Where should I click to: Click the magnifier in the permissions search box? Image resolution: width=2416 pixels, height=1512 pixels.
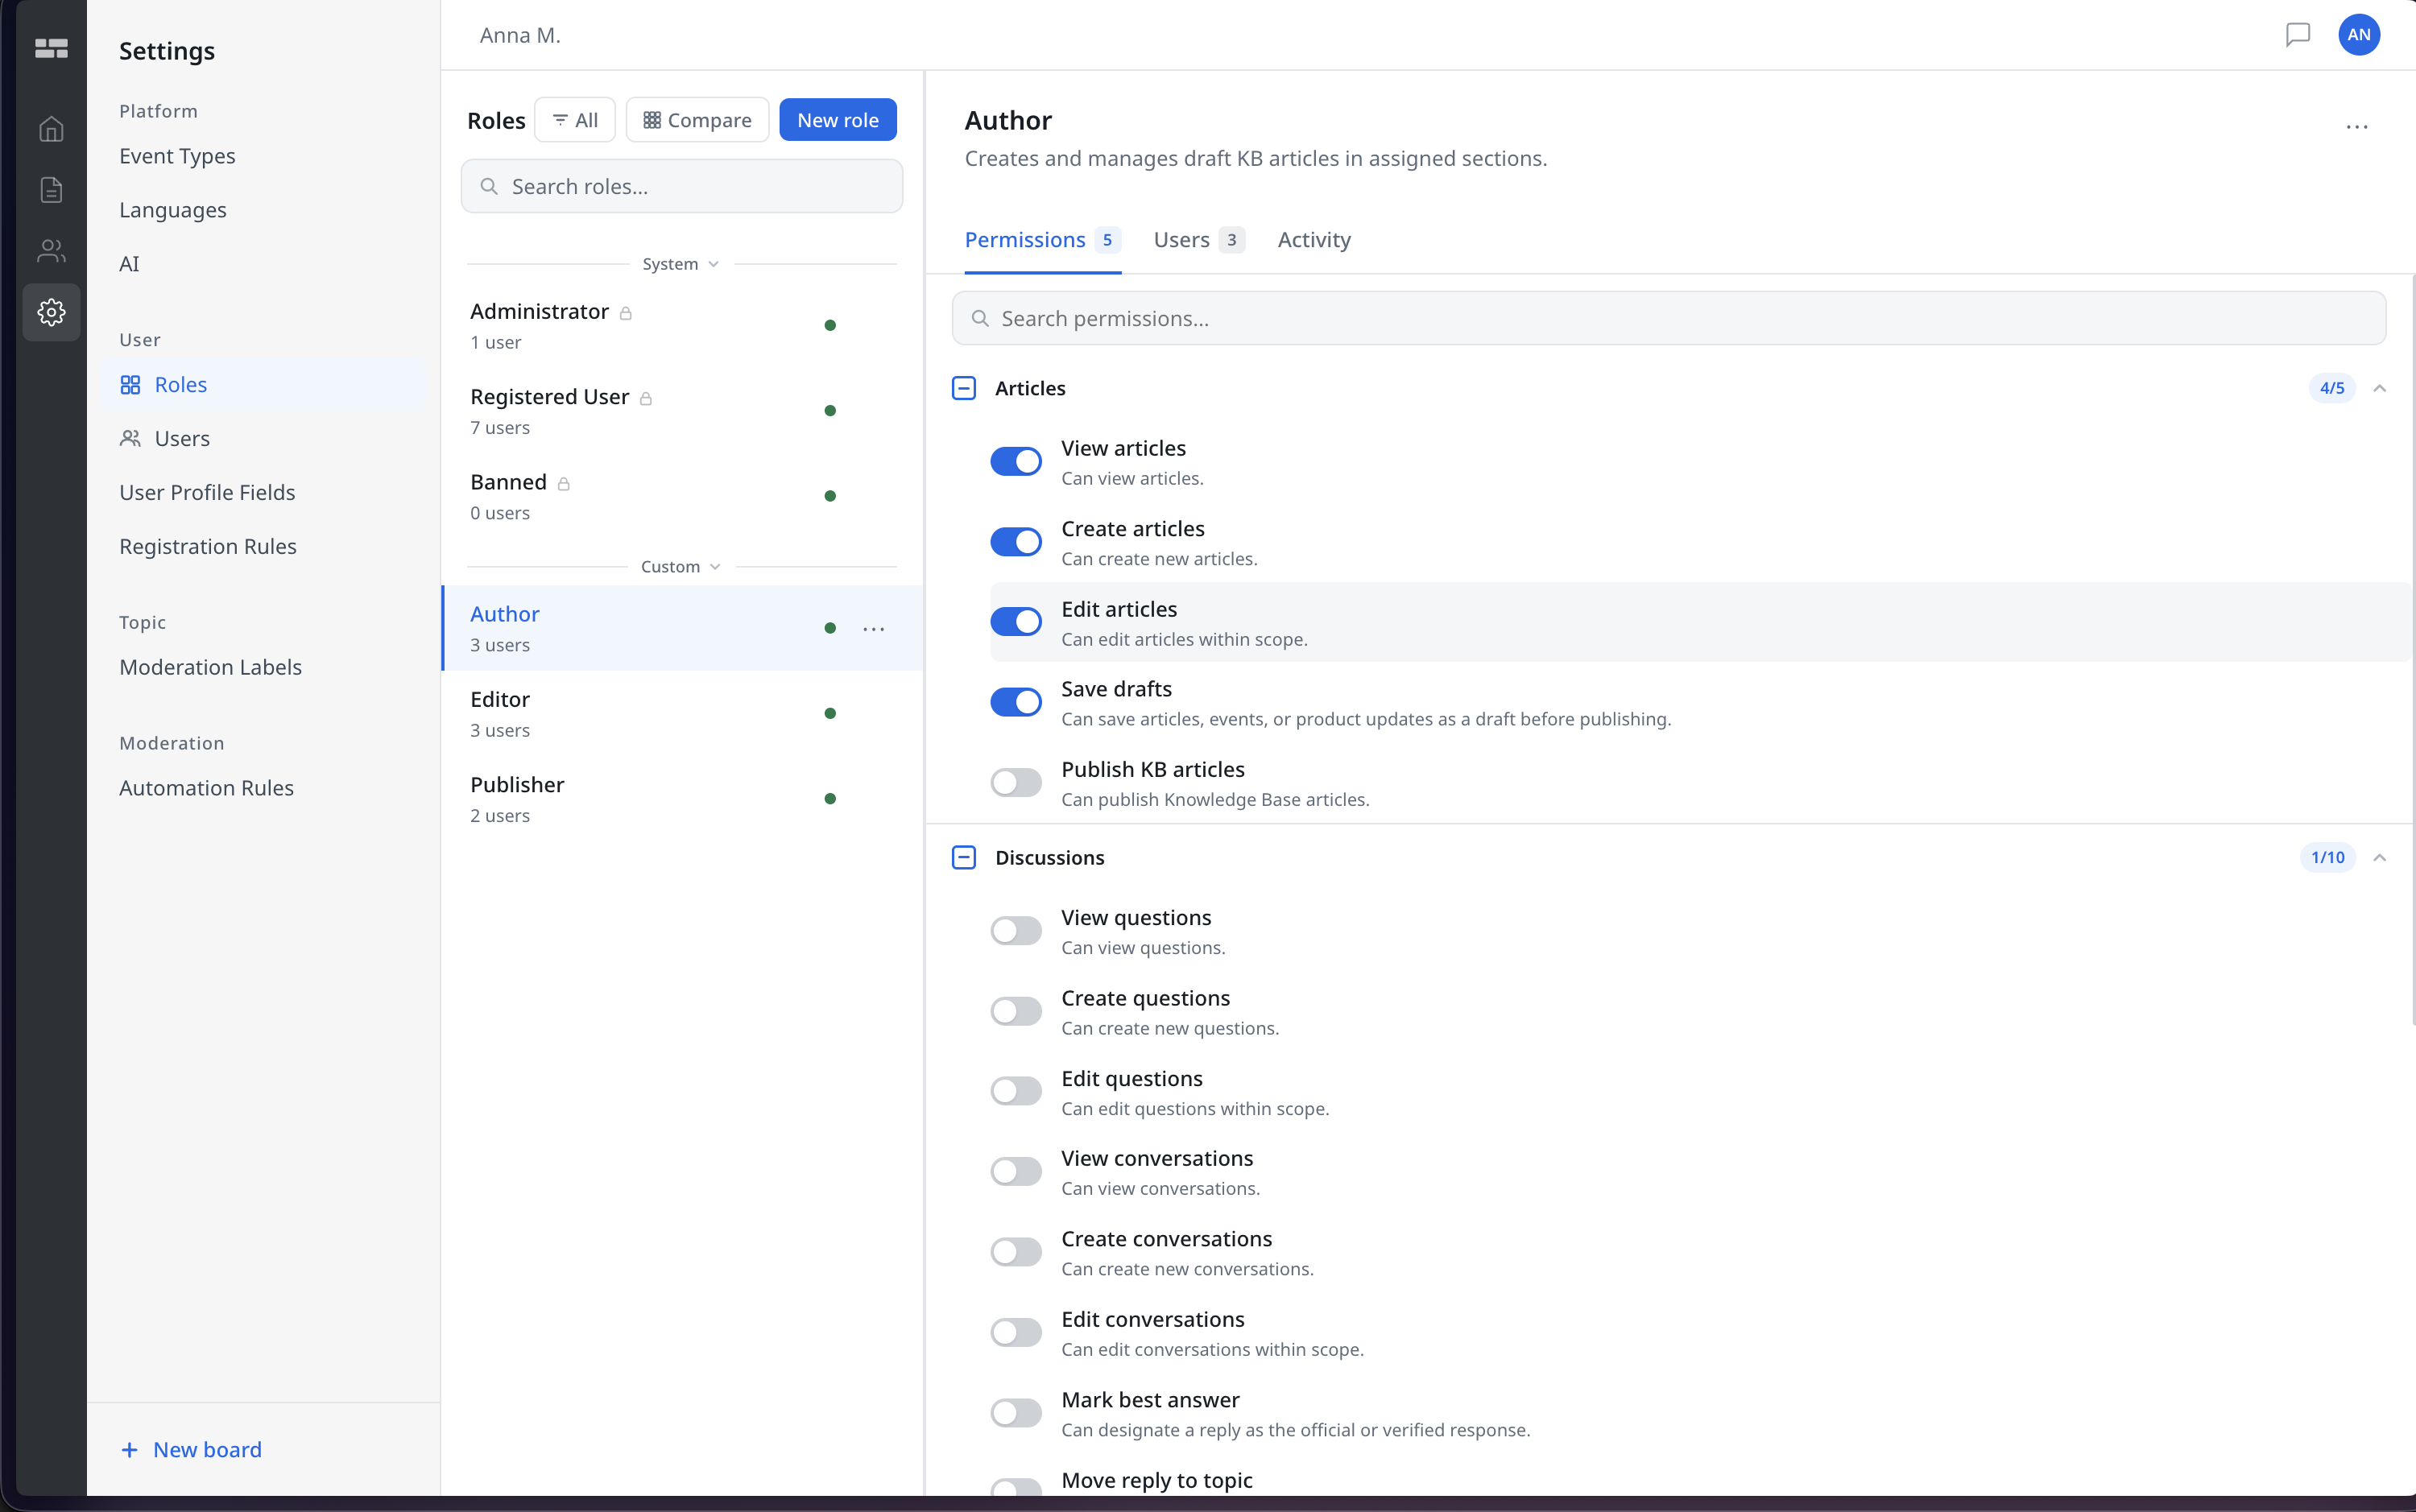click(980, 318)
